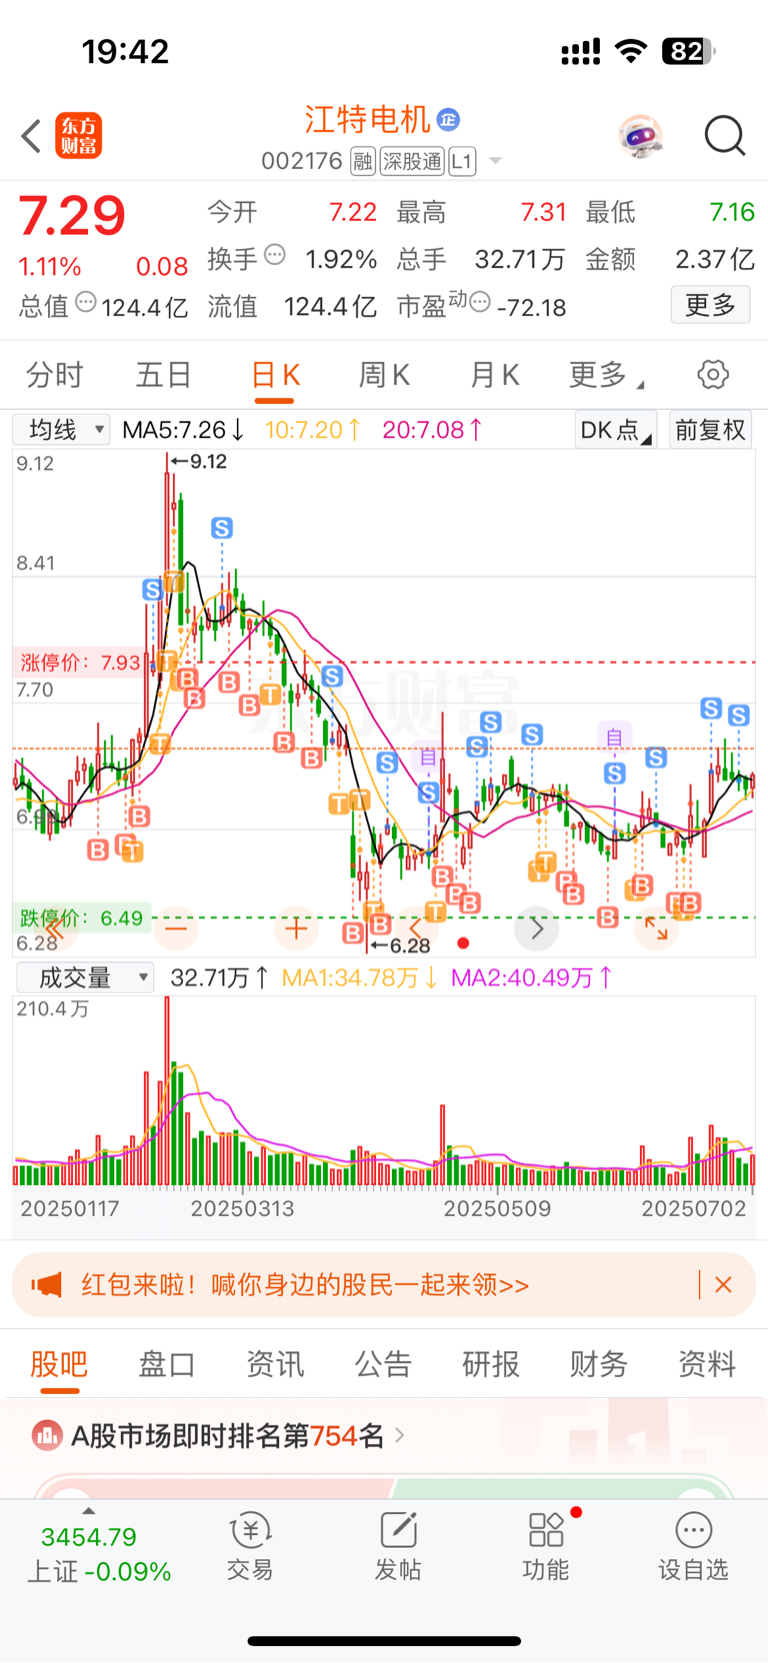Viewport: 768px width, 1663px height.
Task: Open the 东方财富 logo icon
Action: click(78, 136)
